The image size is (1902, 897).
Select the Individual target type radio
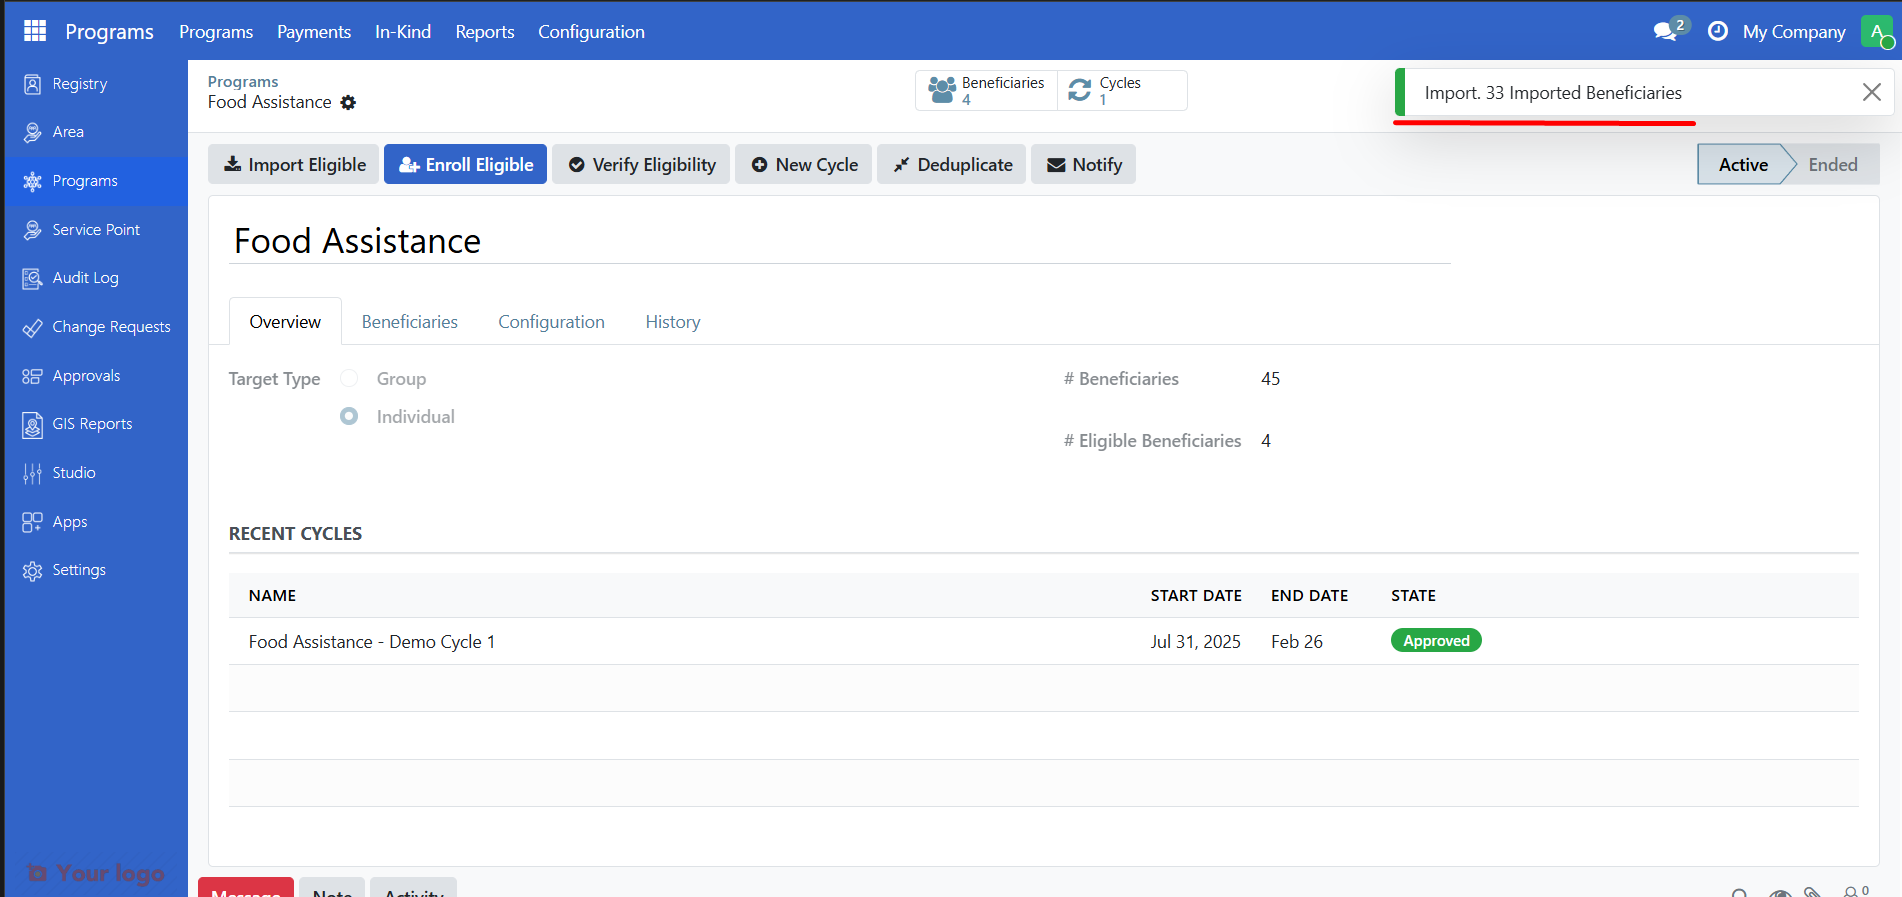[349, 416]
